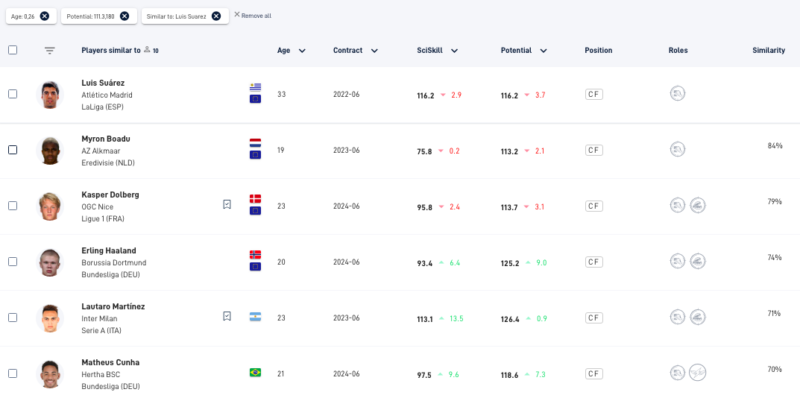
Task: Click Uruguay flag on Luis Suárez row
Action: [x=255, y=87]
